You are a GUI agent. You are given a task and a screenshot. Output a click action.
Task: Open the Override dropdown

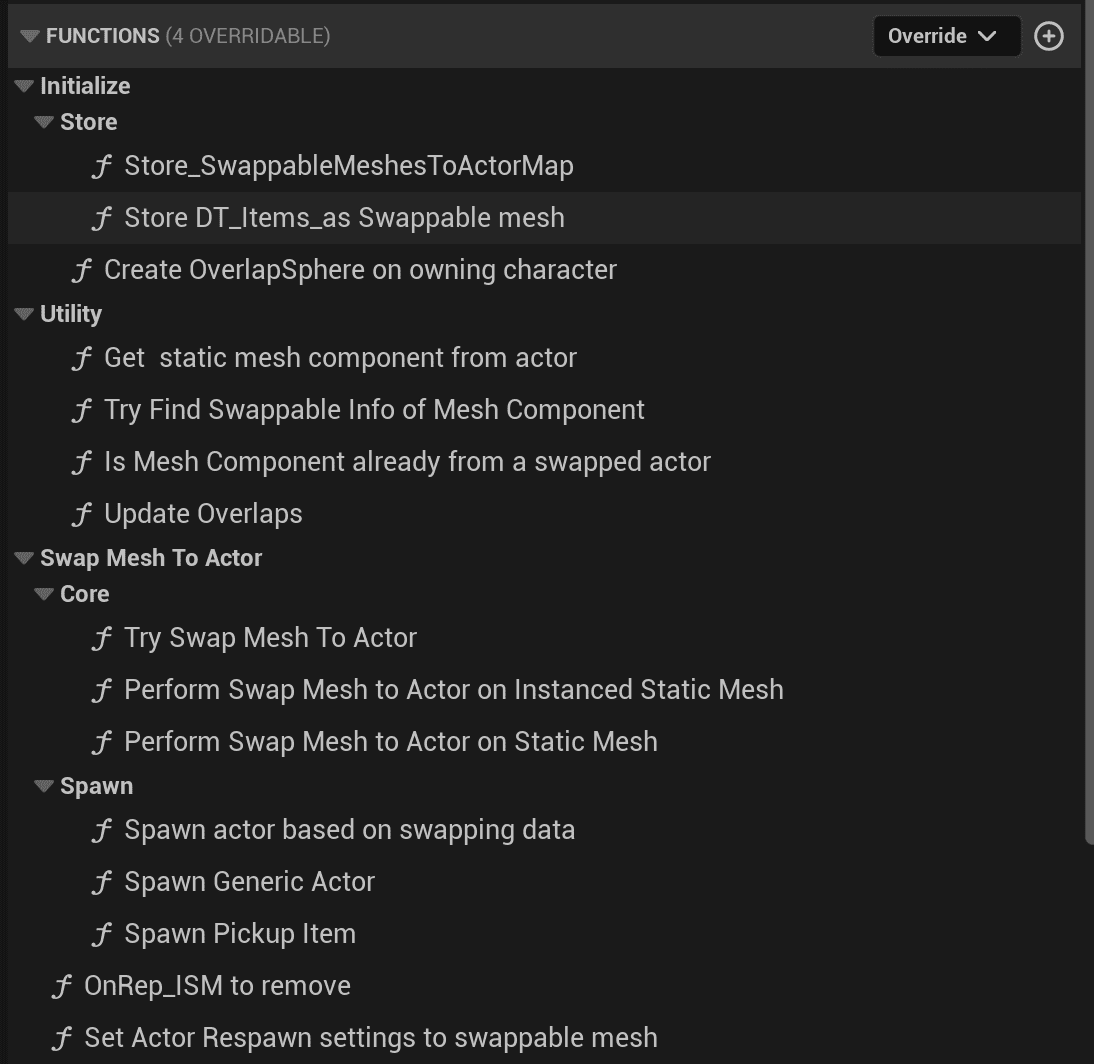click(x=947, y=36)
